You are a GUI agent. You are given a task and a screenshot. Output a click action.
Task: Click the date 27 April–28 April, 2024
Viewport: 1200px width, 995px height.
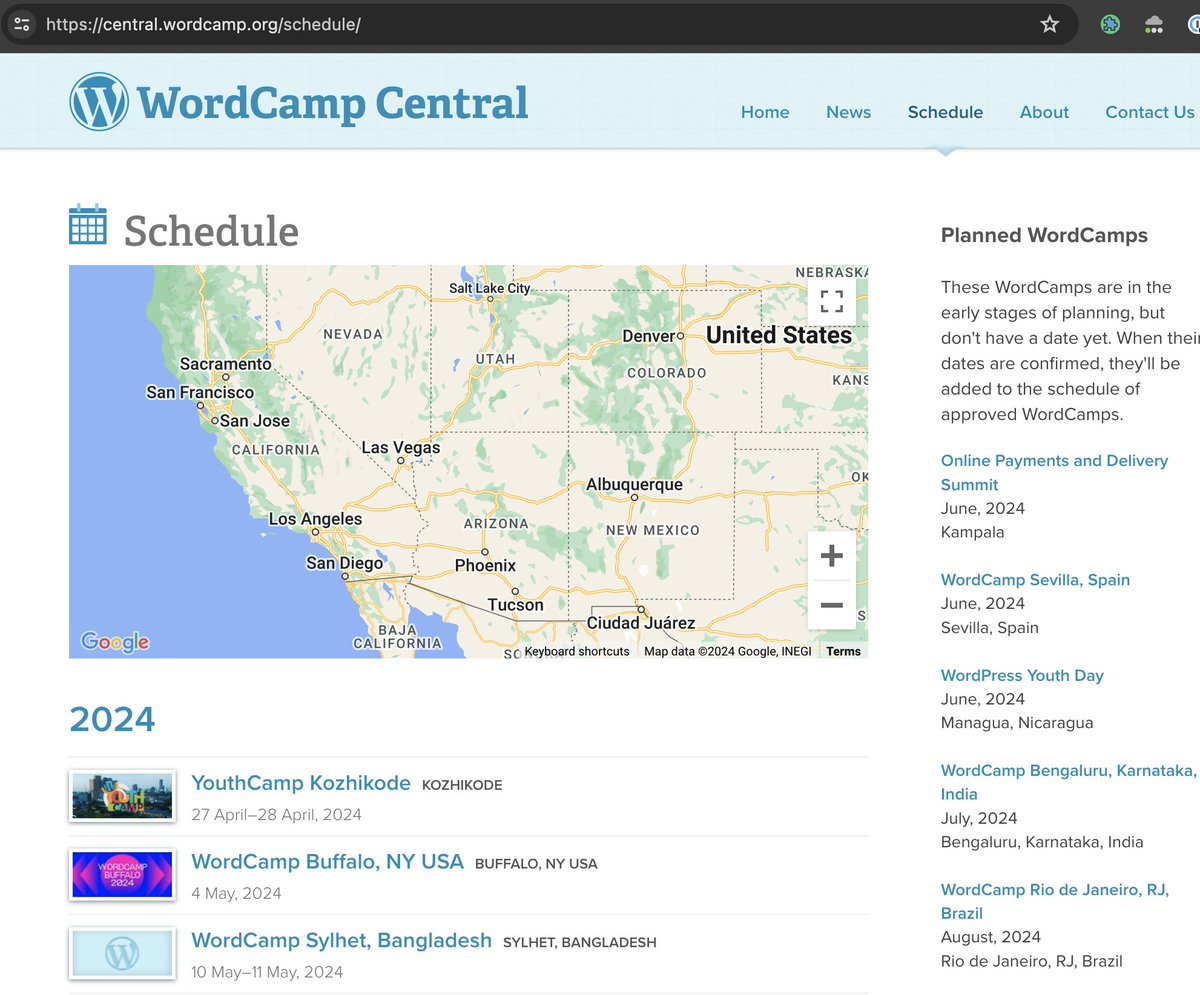[x=276, y=814]
